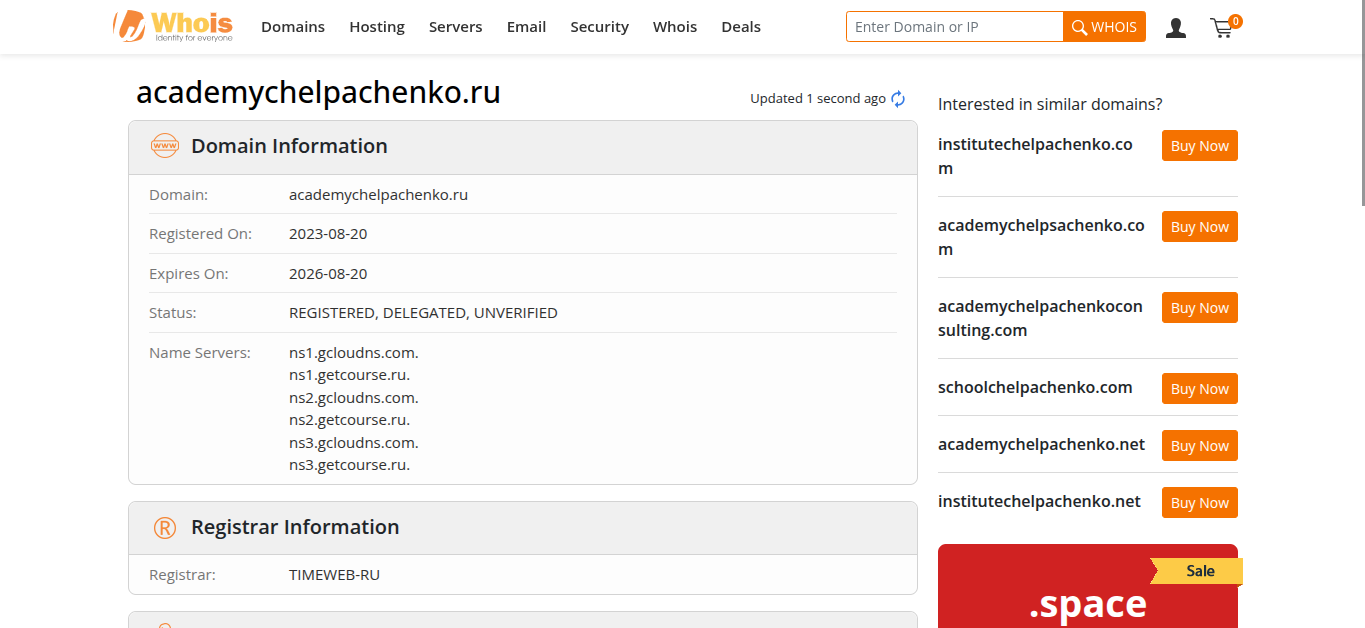Select name server ns2.gcloudns.com.
The width and height of the screenshot is (1365, 628).
(354, 398)
